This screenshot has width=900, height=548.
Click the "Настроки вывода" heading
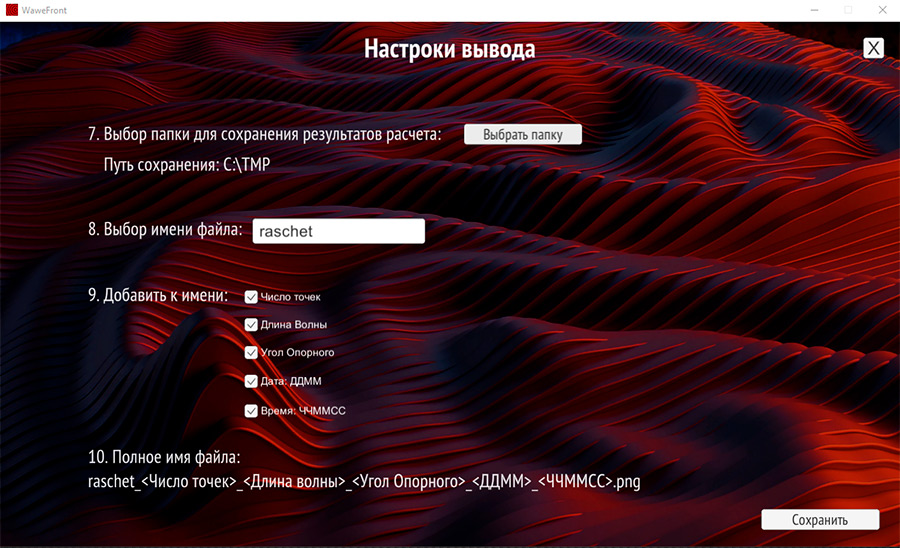pyautogui.click(x=449, y=49)
